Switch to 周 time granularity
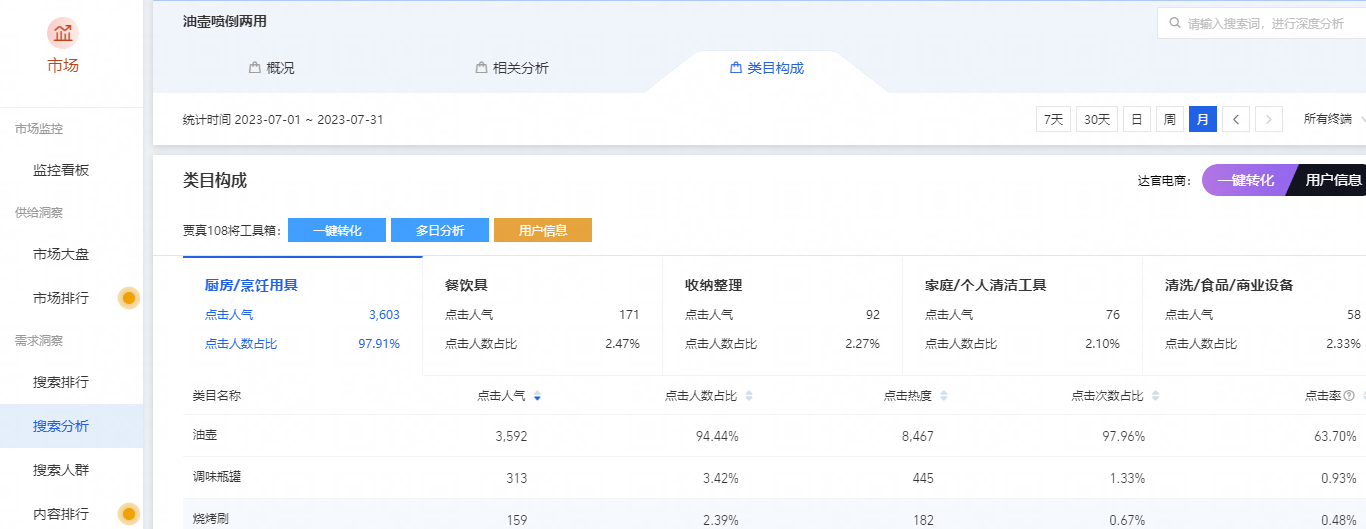1366x529 pixels. pos(1169,120)
